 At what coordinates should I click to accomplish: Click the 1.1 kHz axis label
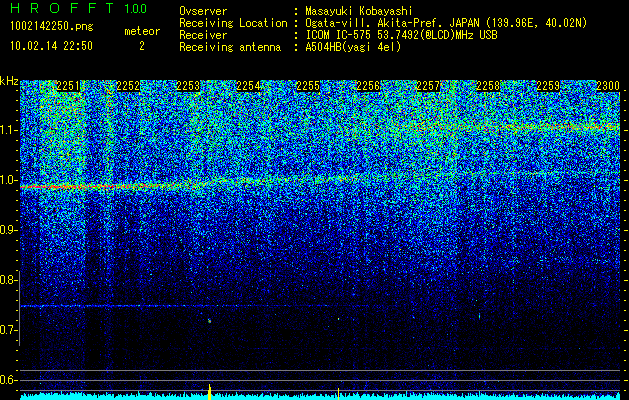pyautogui.click(x=9, y=130)
